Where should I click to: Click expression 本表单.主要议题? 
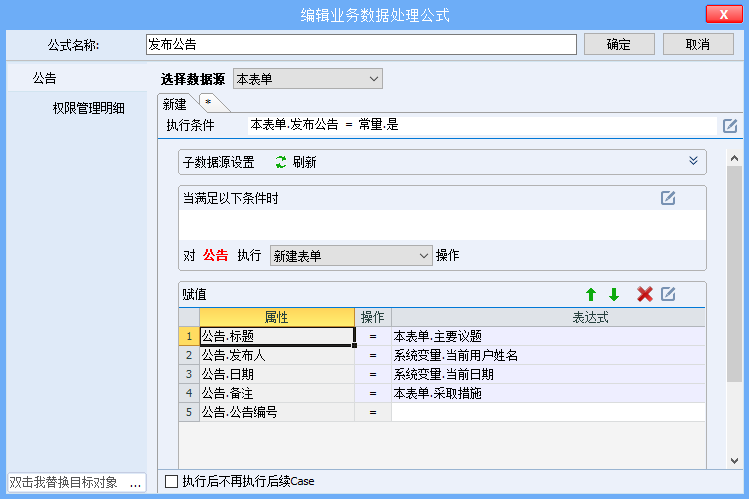548,337
